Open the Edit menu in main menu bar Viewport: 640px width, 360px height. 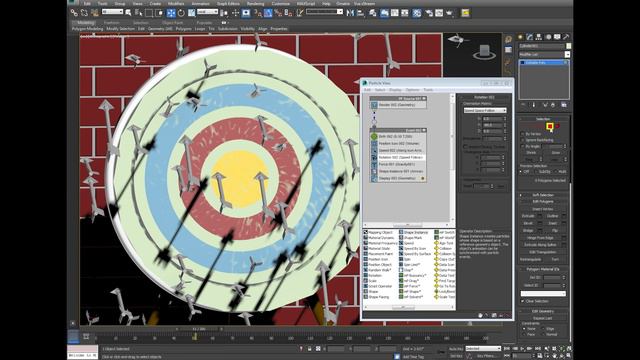click(x=87, y=4)
